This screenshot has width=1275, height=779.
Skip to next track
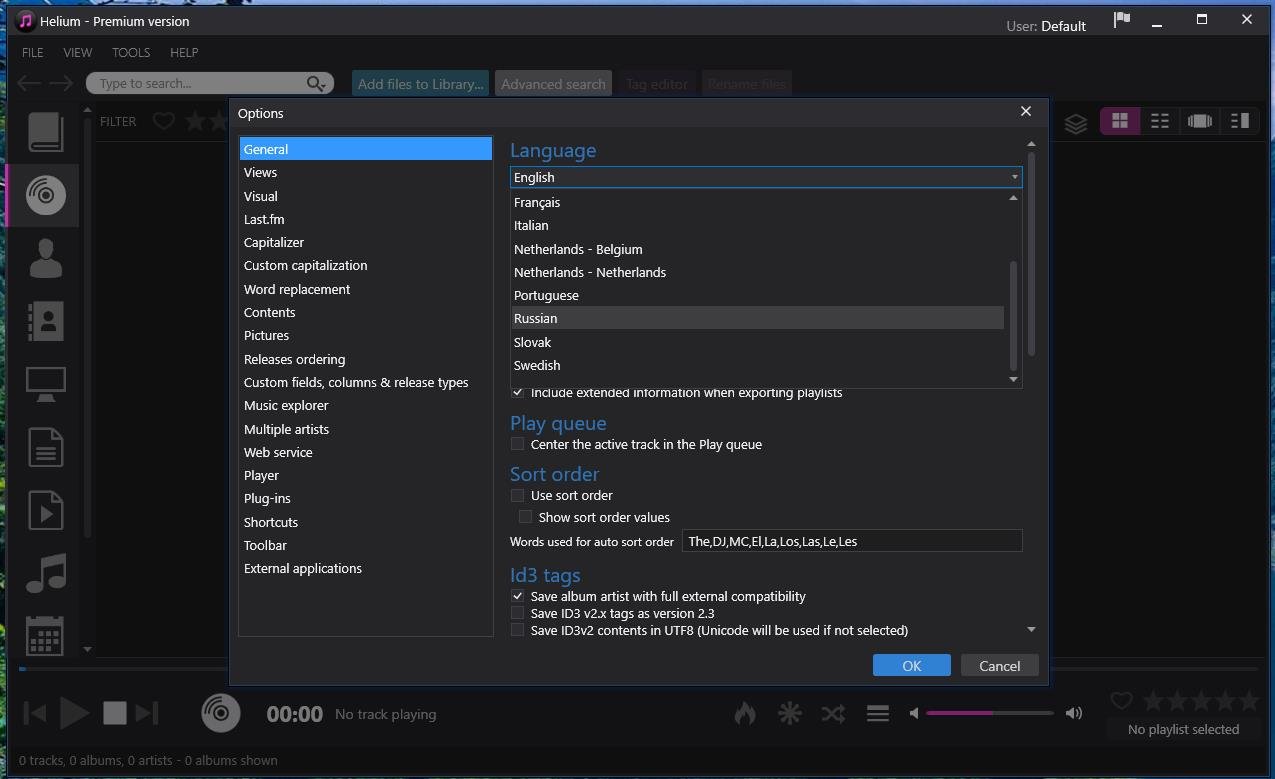[x=147, y=713]
